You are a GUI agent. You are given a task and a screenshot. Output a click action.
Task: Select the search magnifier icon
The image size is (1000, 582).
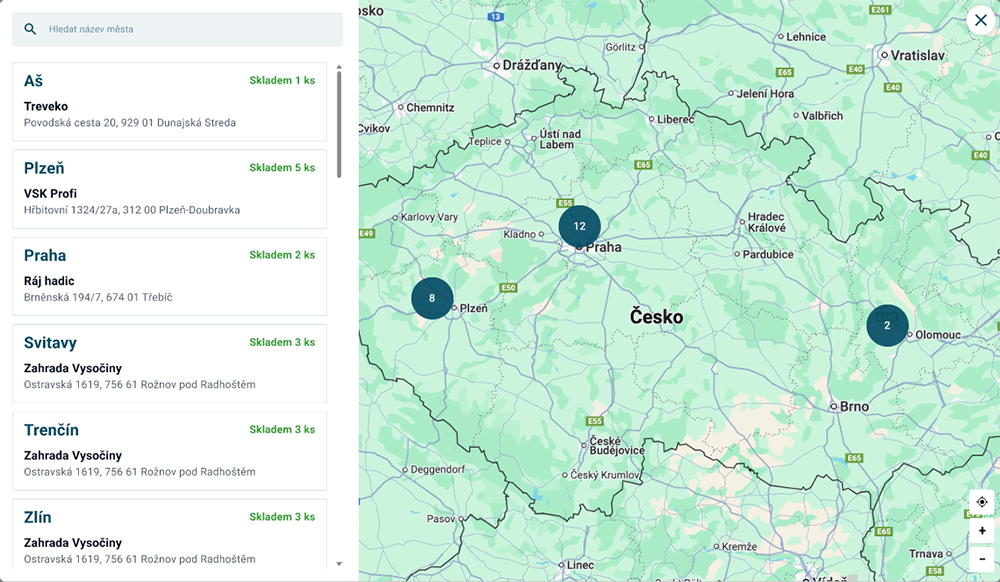[x=30, y=29]
